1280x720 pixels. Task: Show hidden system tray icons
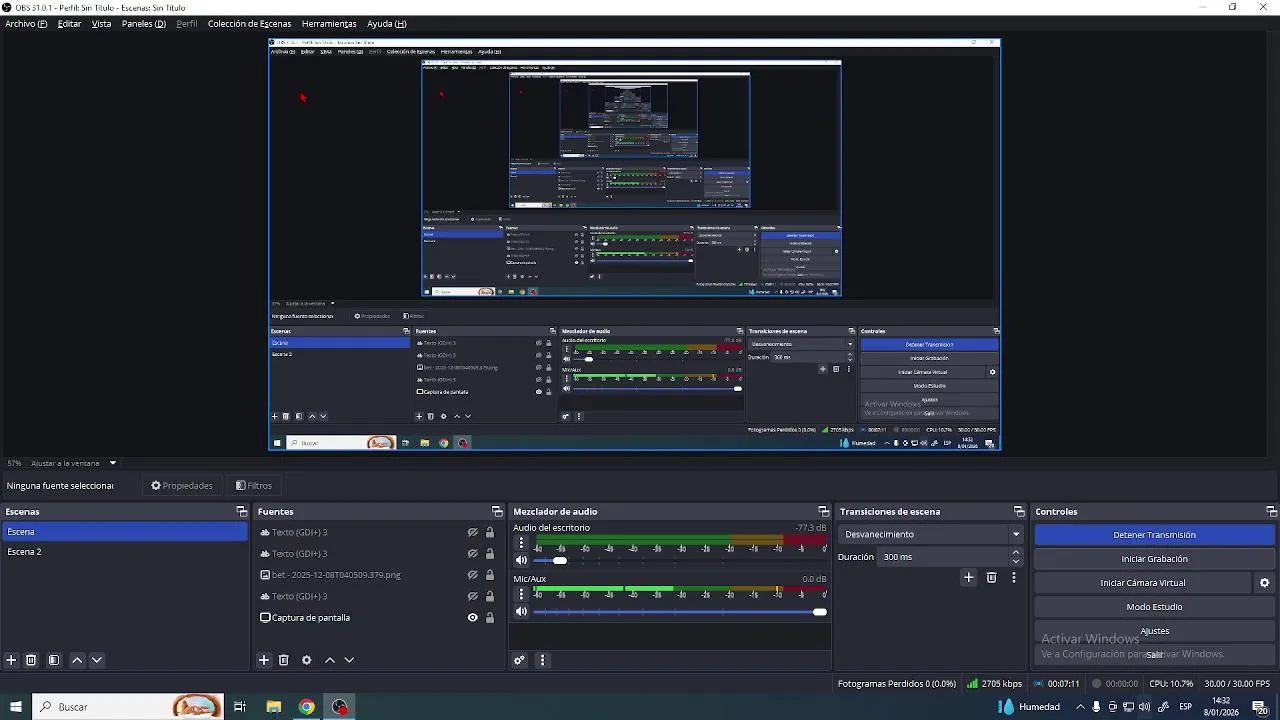click(x=1080, y=707)
